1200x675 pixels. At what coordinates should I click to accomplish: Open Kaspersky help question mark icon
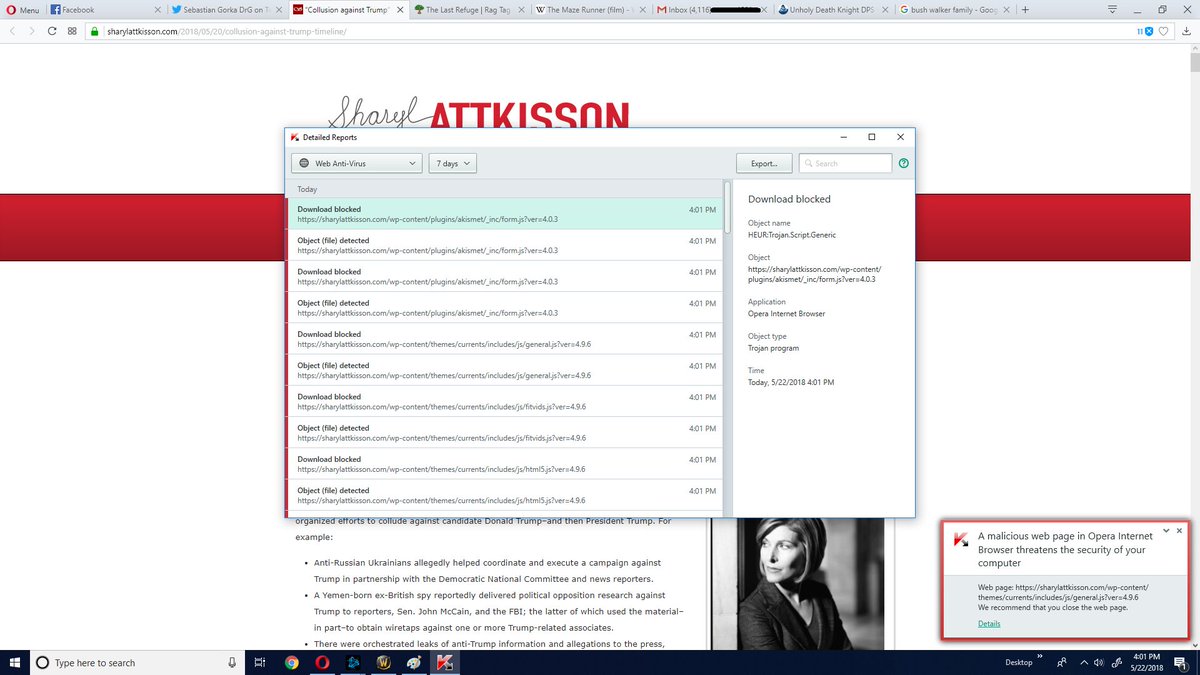[x=904, y=163]
